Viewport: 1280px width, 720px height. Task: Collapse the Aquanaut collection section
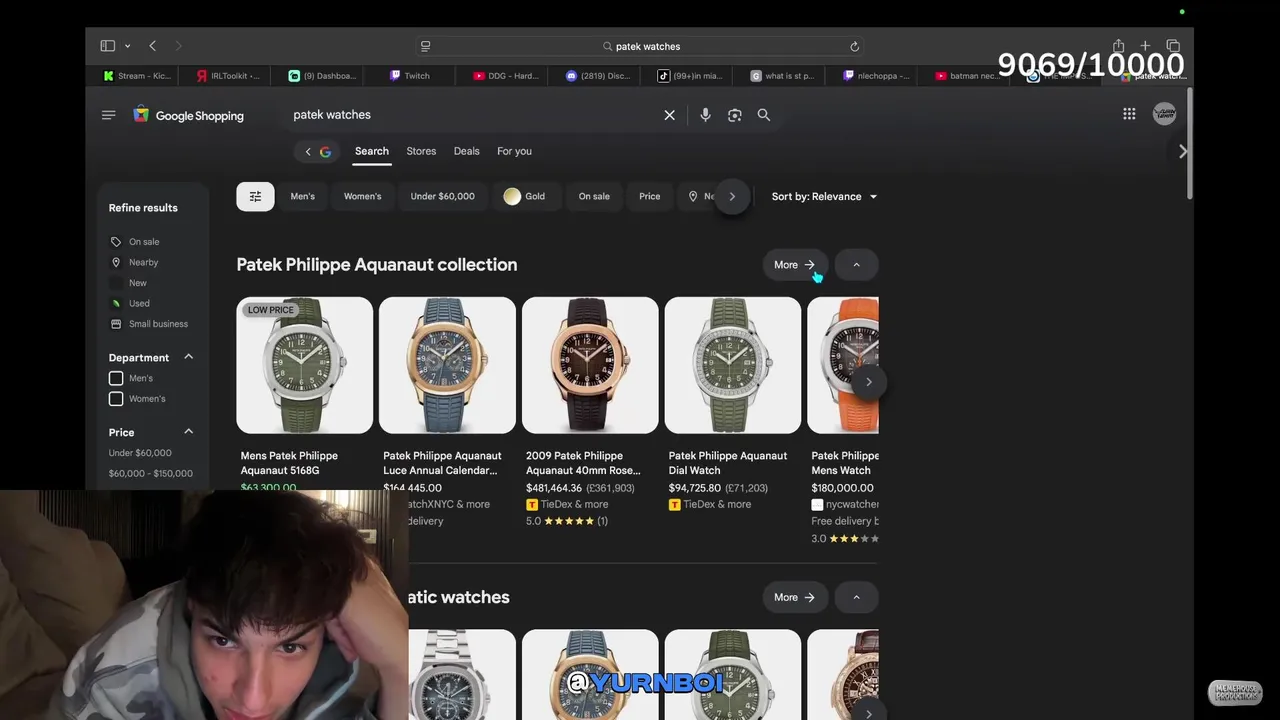click(x=856, y=265)
